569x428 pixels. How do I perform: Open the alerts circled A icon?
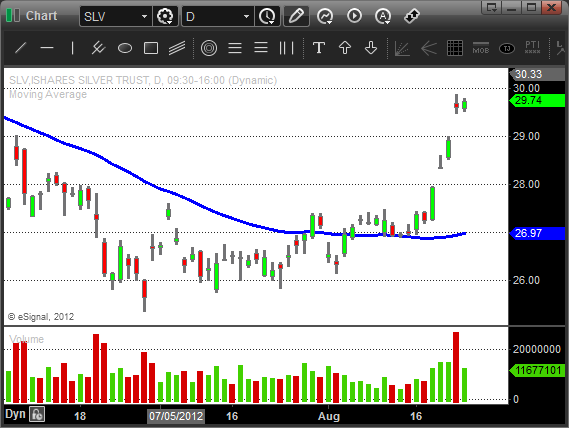(383, 16)
